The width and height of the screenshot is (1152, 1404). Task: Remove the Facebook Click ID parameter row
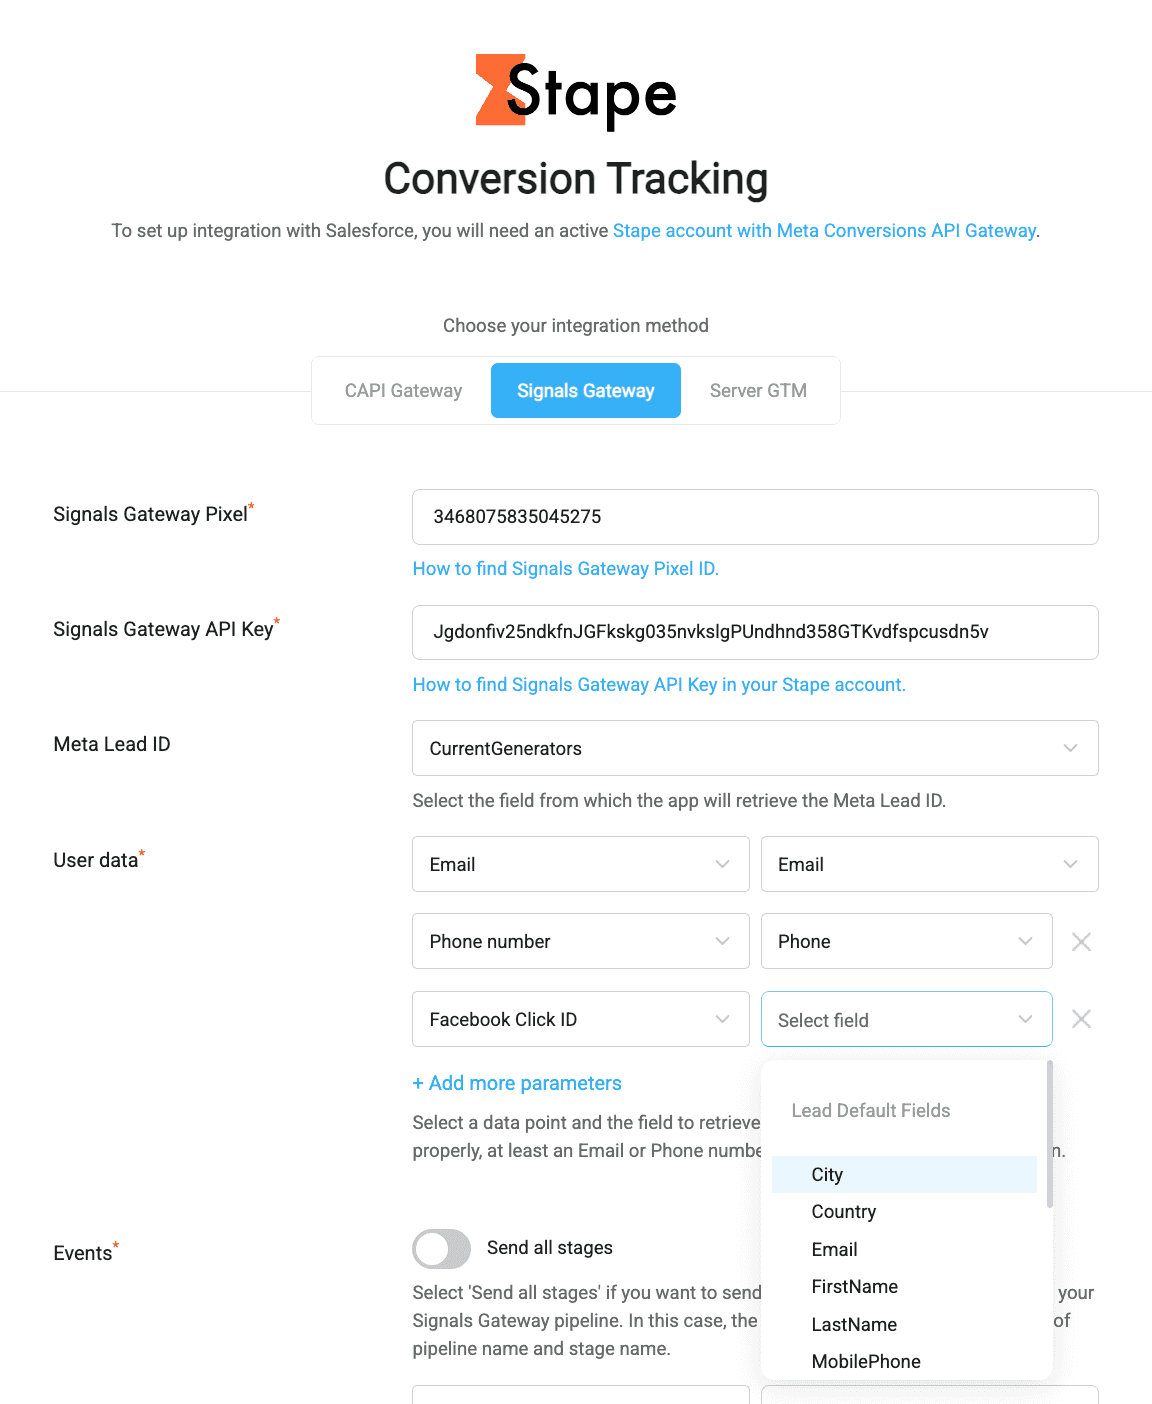1081,1019
